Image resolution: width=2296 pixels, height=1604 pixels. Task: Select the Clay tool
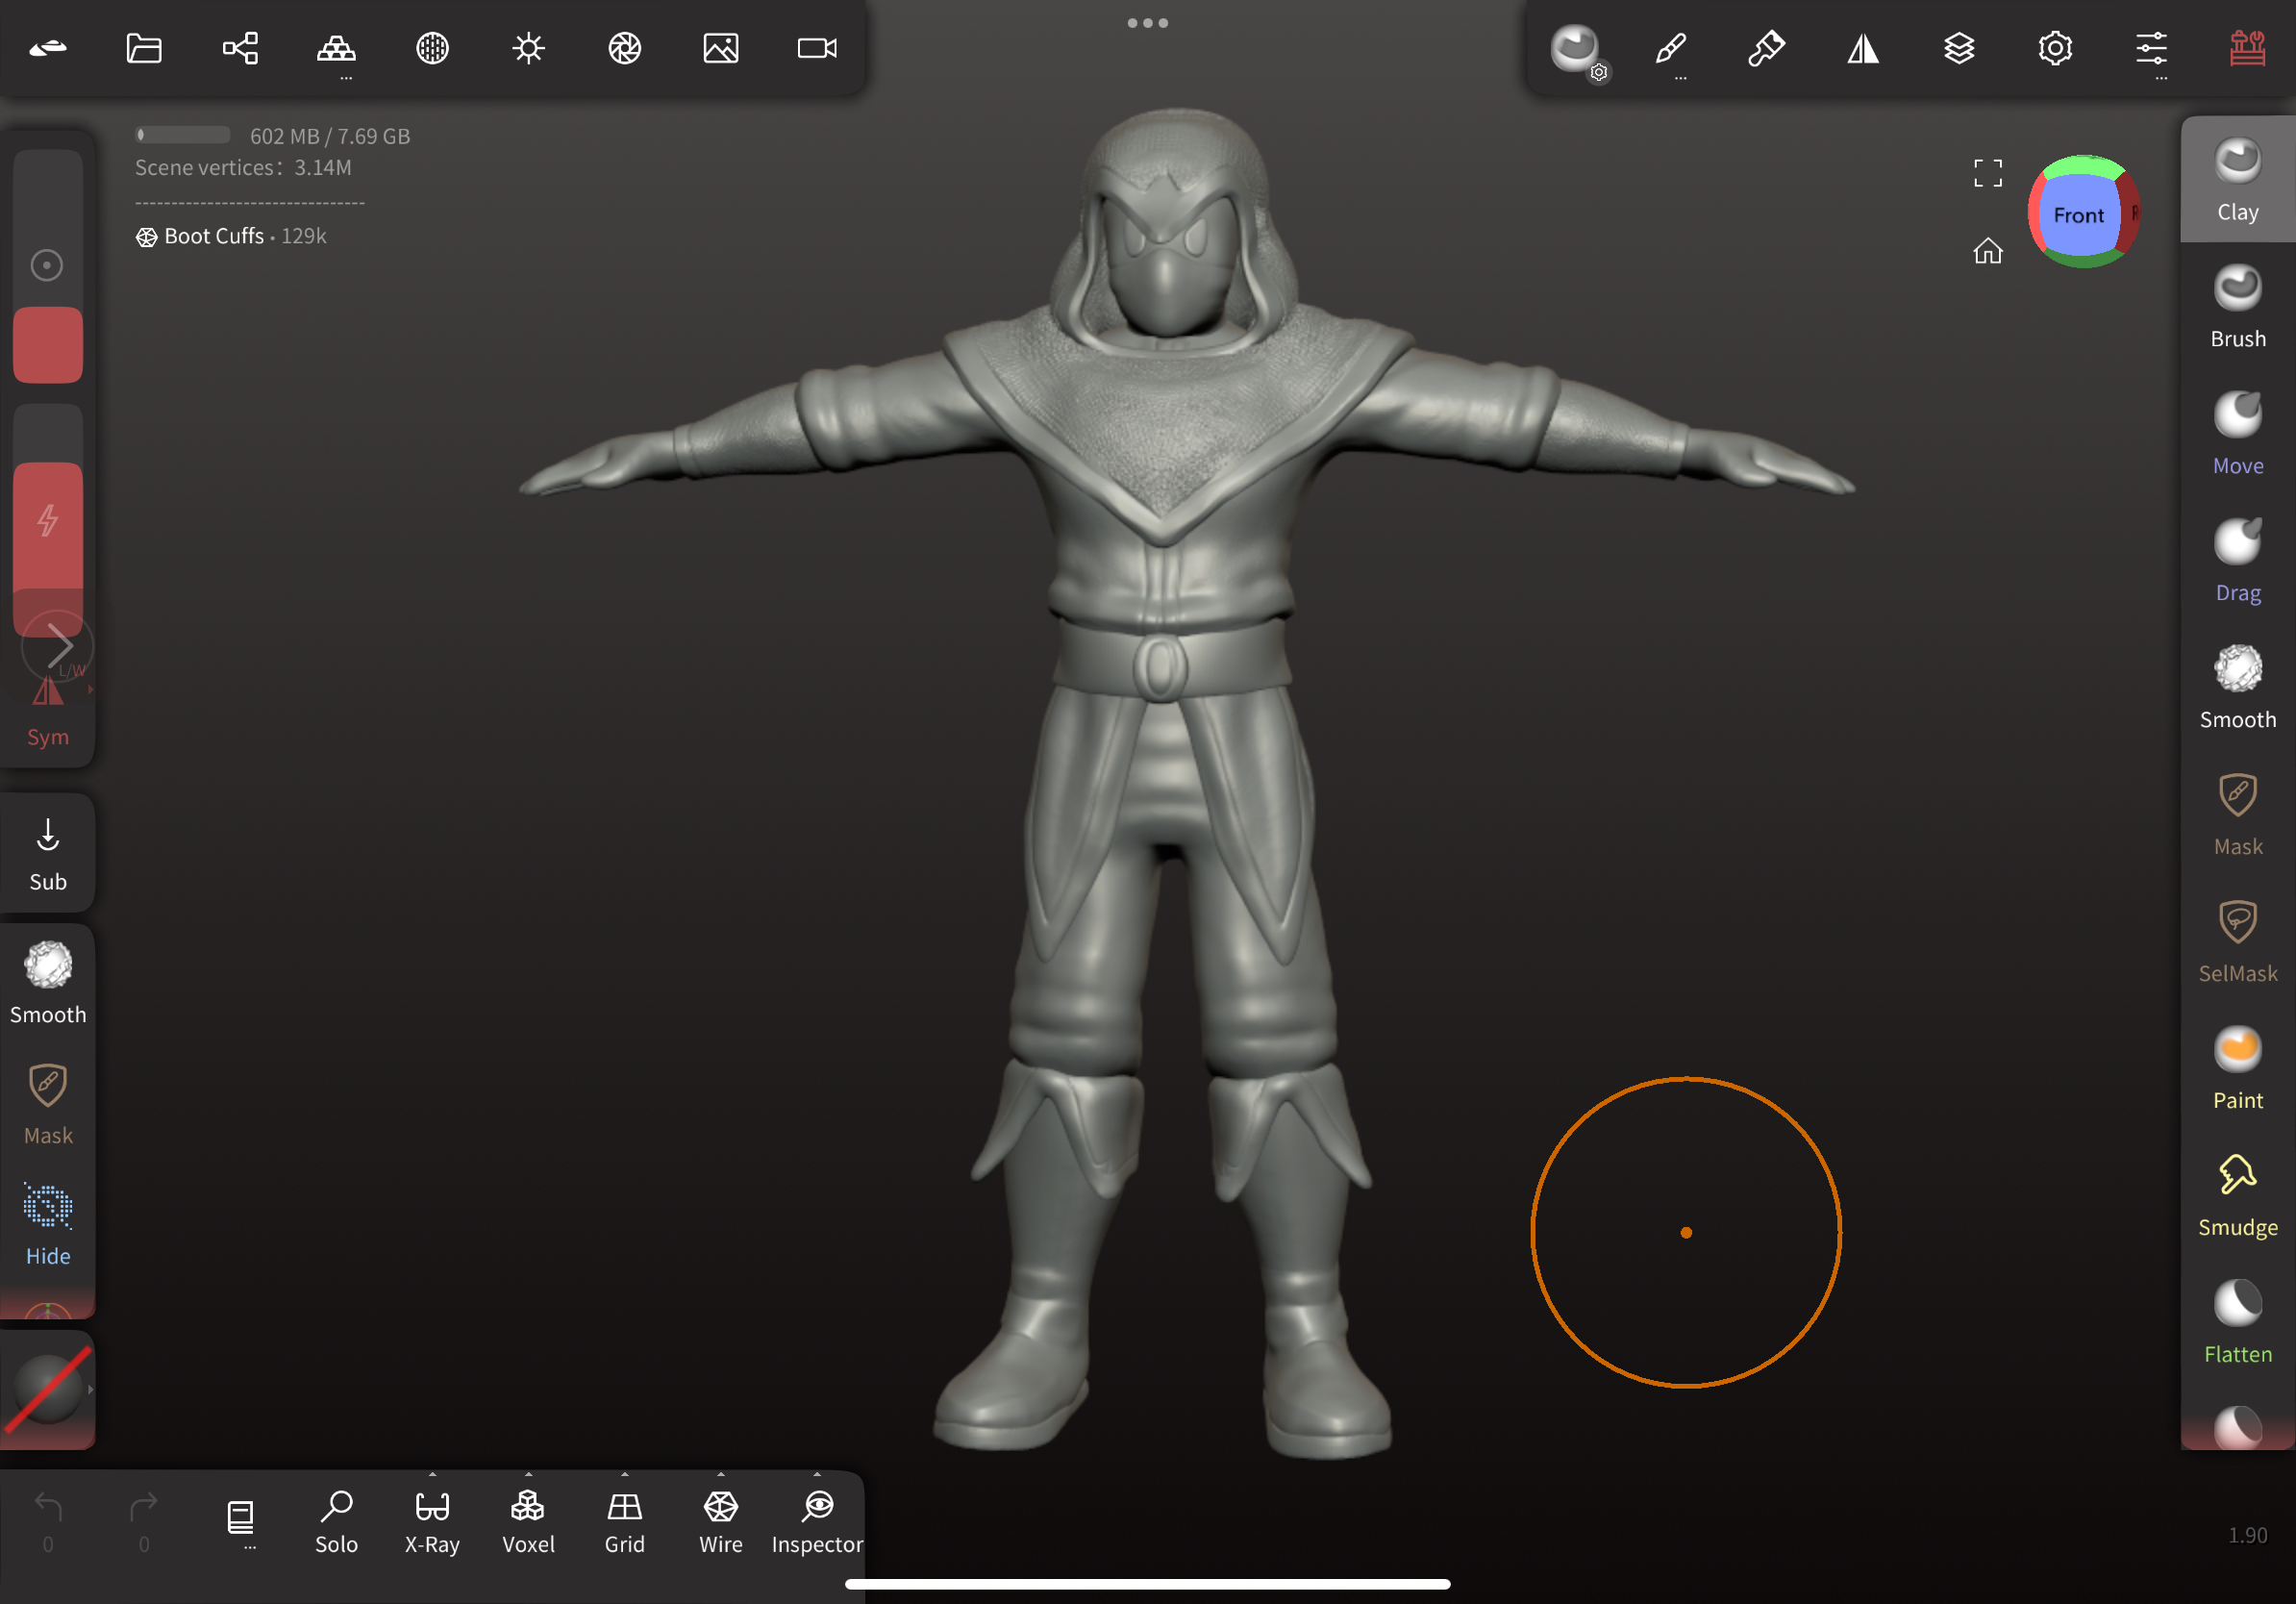click(2237, 180)
